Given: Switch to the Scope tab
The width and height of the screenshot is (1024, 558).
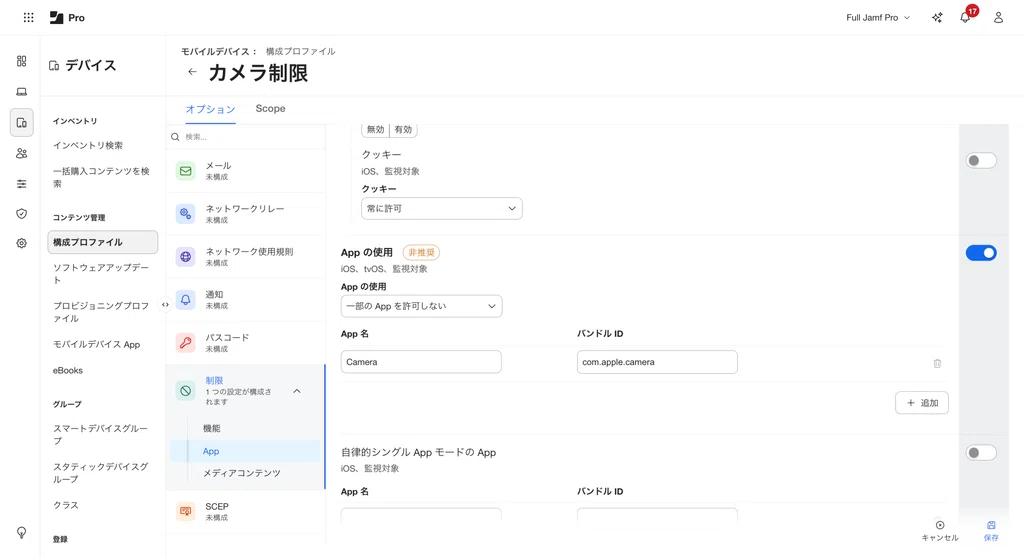Looking at the screenshot, I should point(270,108).
